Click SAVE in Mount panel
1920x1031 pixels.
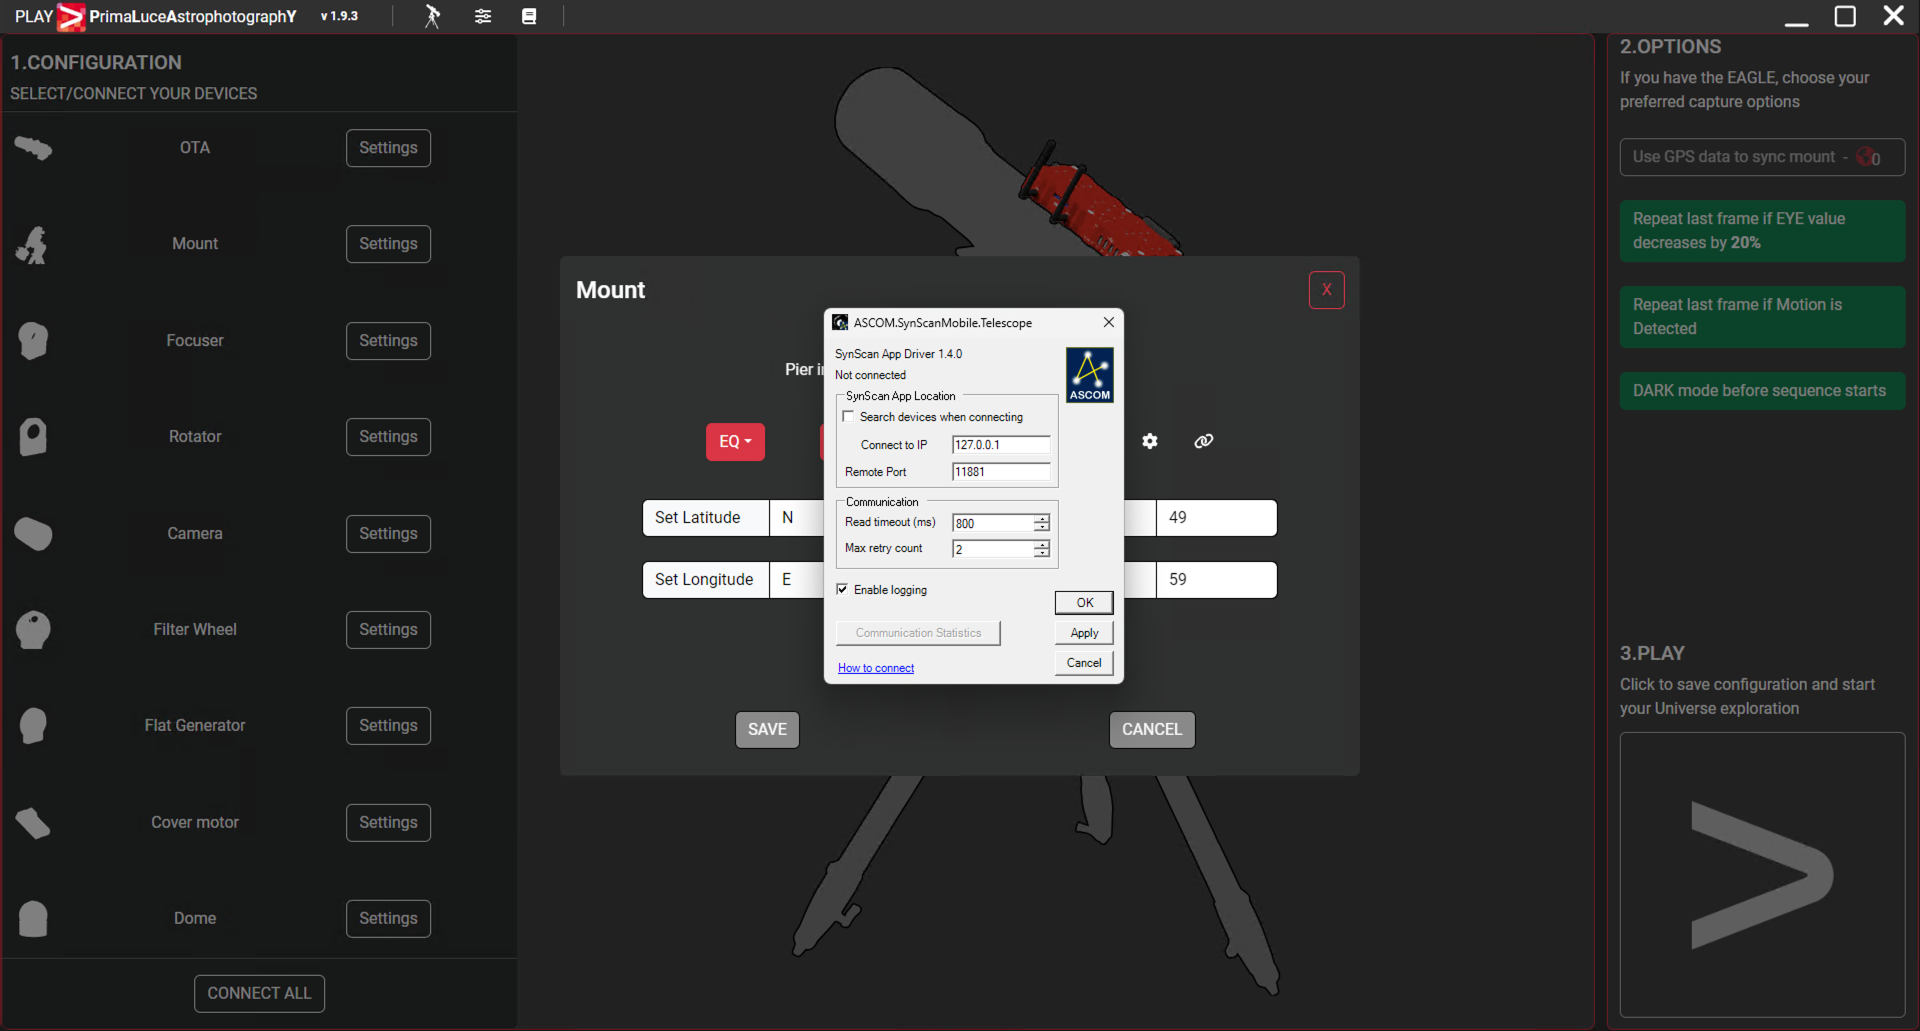[x=767, y=730]
